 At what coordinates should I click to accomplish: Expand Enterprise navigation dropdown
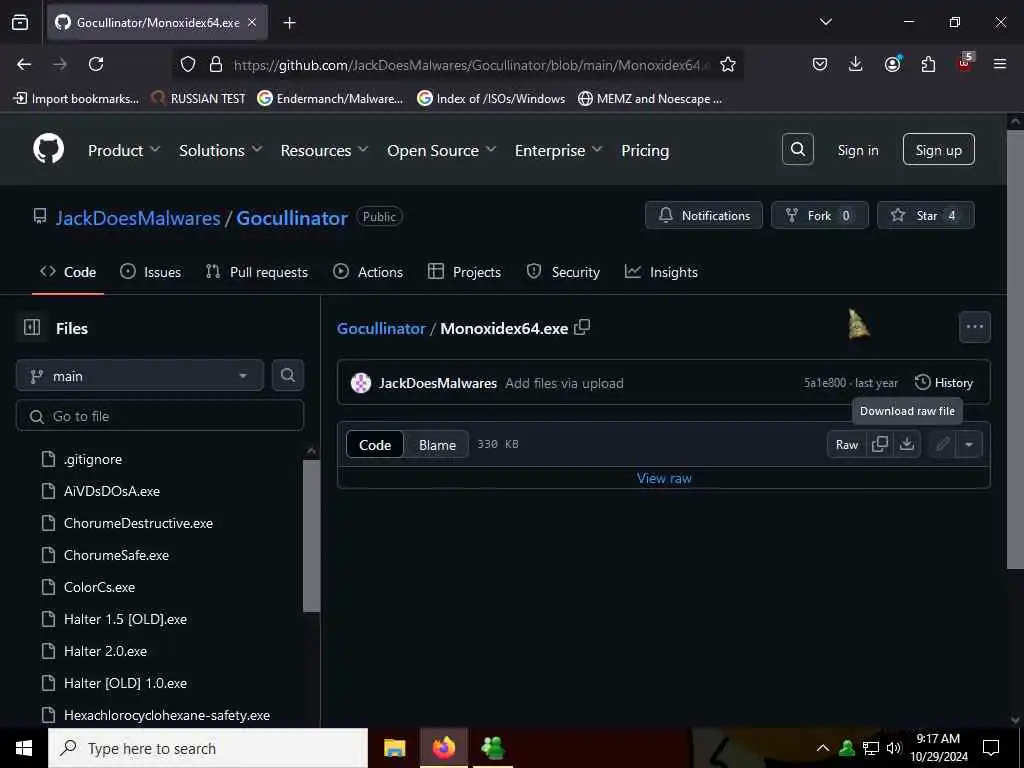coord(558,150)
